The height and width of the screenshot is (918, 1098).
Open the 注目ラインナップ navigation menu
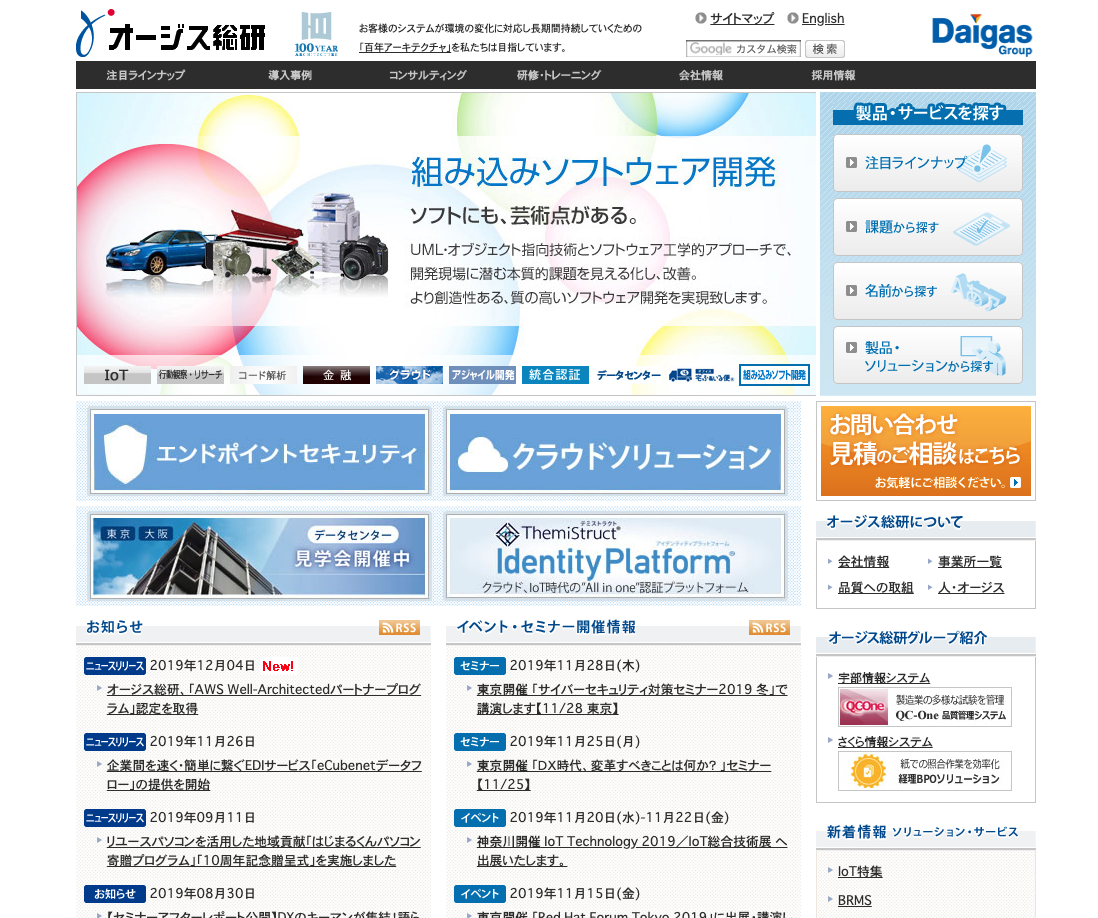(146, 75)
